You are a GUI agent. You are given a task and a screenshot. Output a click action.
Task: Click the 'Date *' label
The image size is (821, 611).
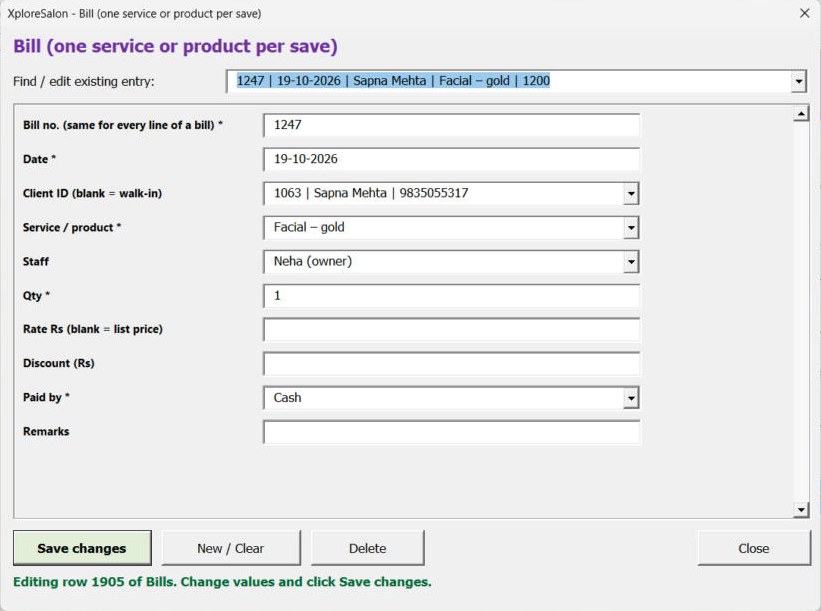click(x=39, y=159)
